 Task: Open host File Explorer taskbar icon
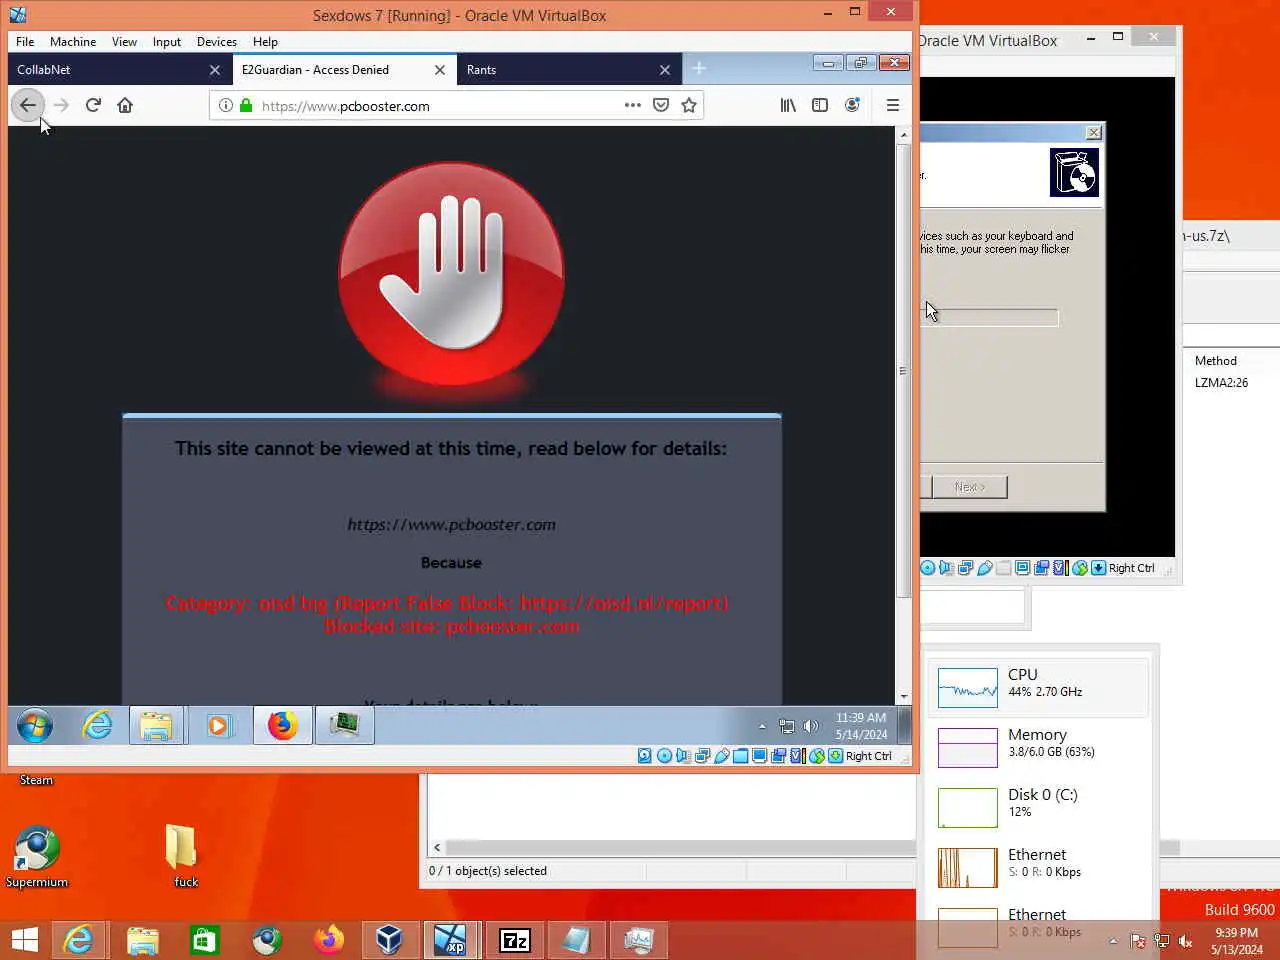point(142,940)
